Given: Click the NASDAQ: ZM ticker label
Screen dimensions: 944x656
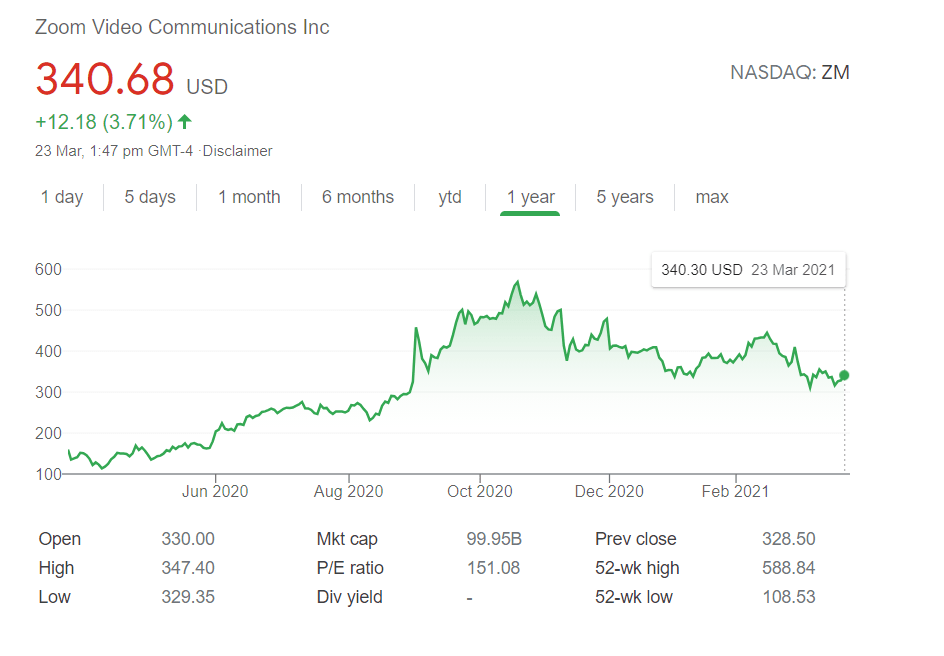Looking at the screenshot, I should [790, 72].
